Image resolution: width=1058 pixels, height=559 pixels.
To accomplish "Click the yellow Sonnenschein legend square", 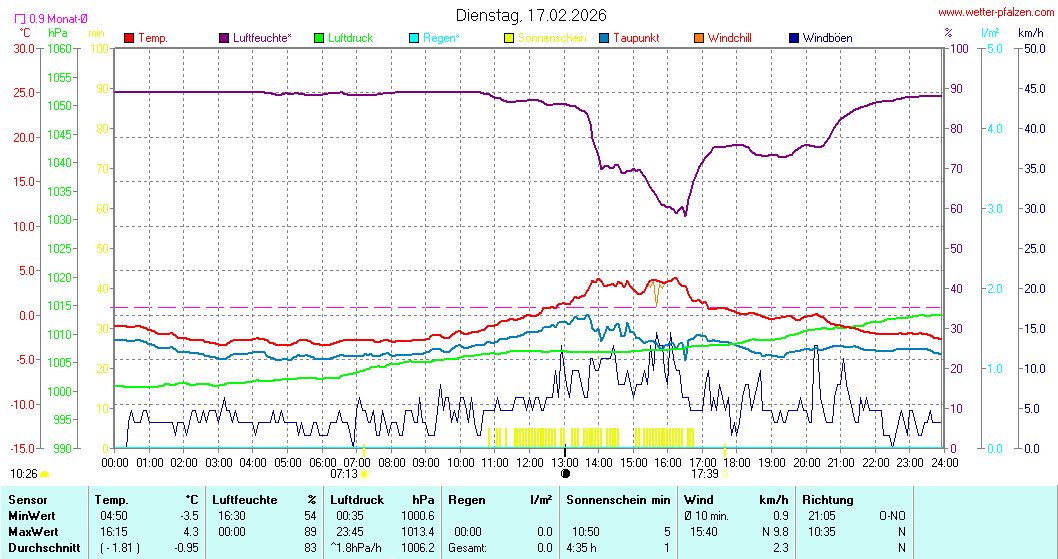I will (509, 38).
